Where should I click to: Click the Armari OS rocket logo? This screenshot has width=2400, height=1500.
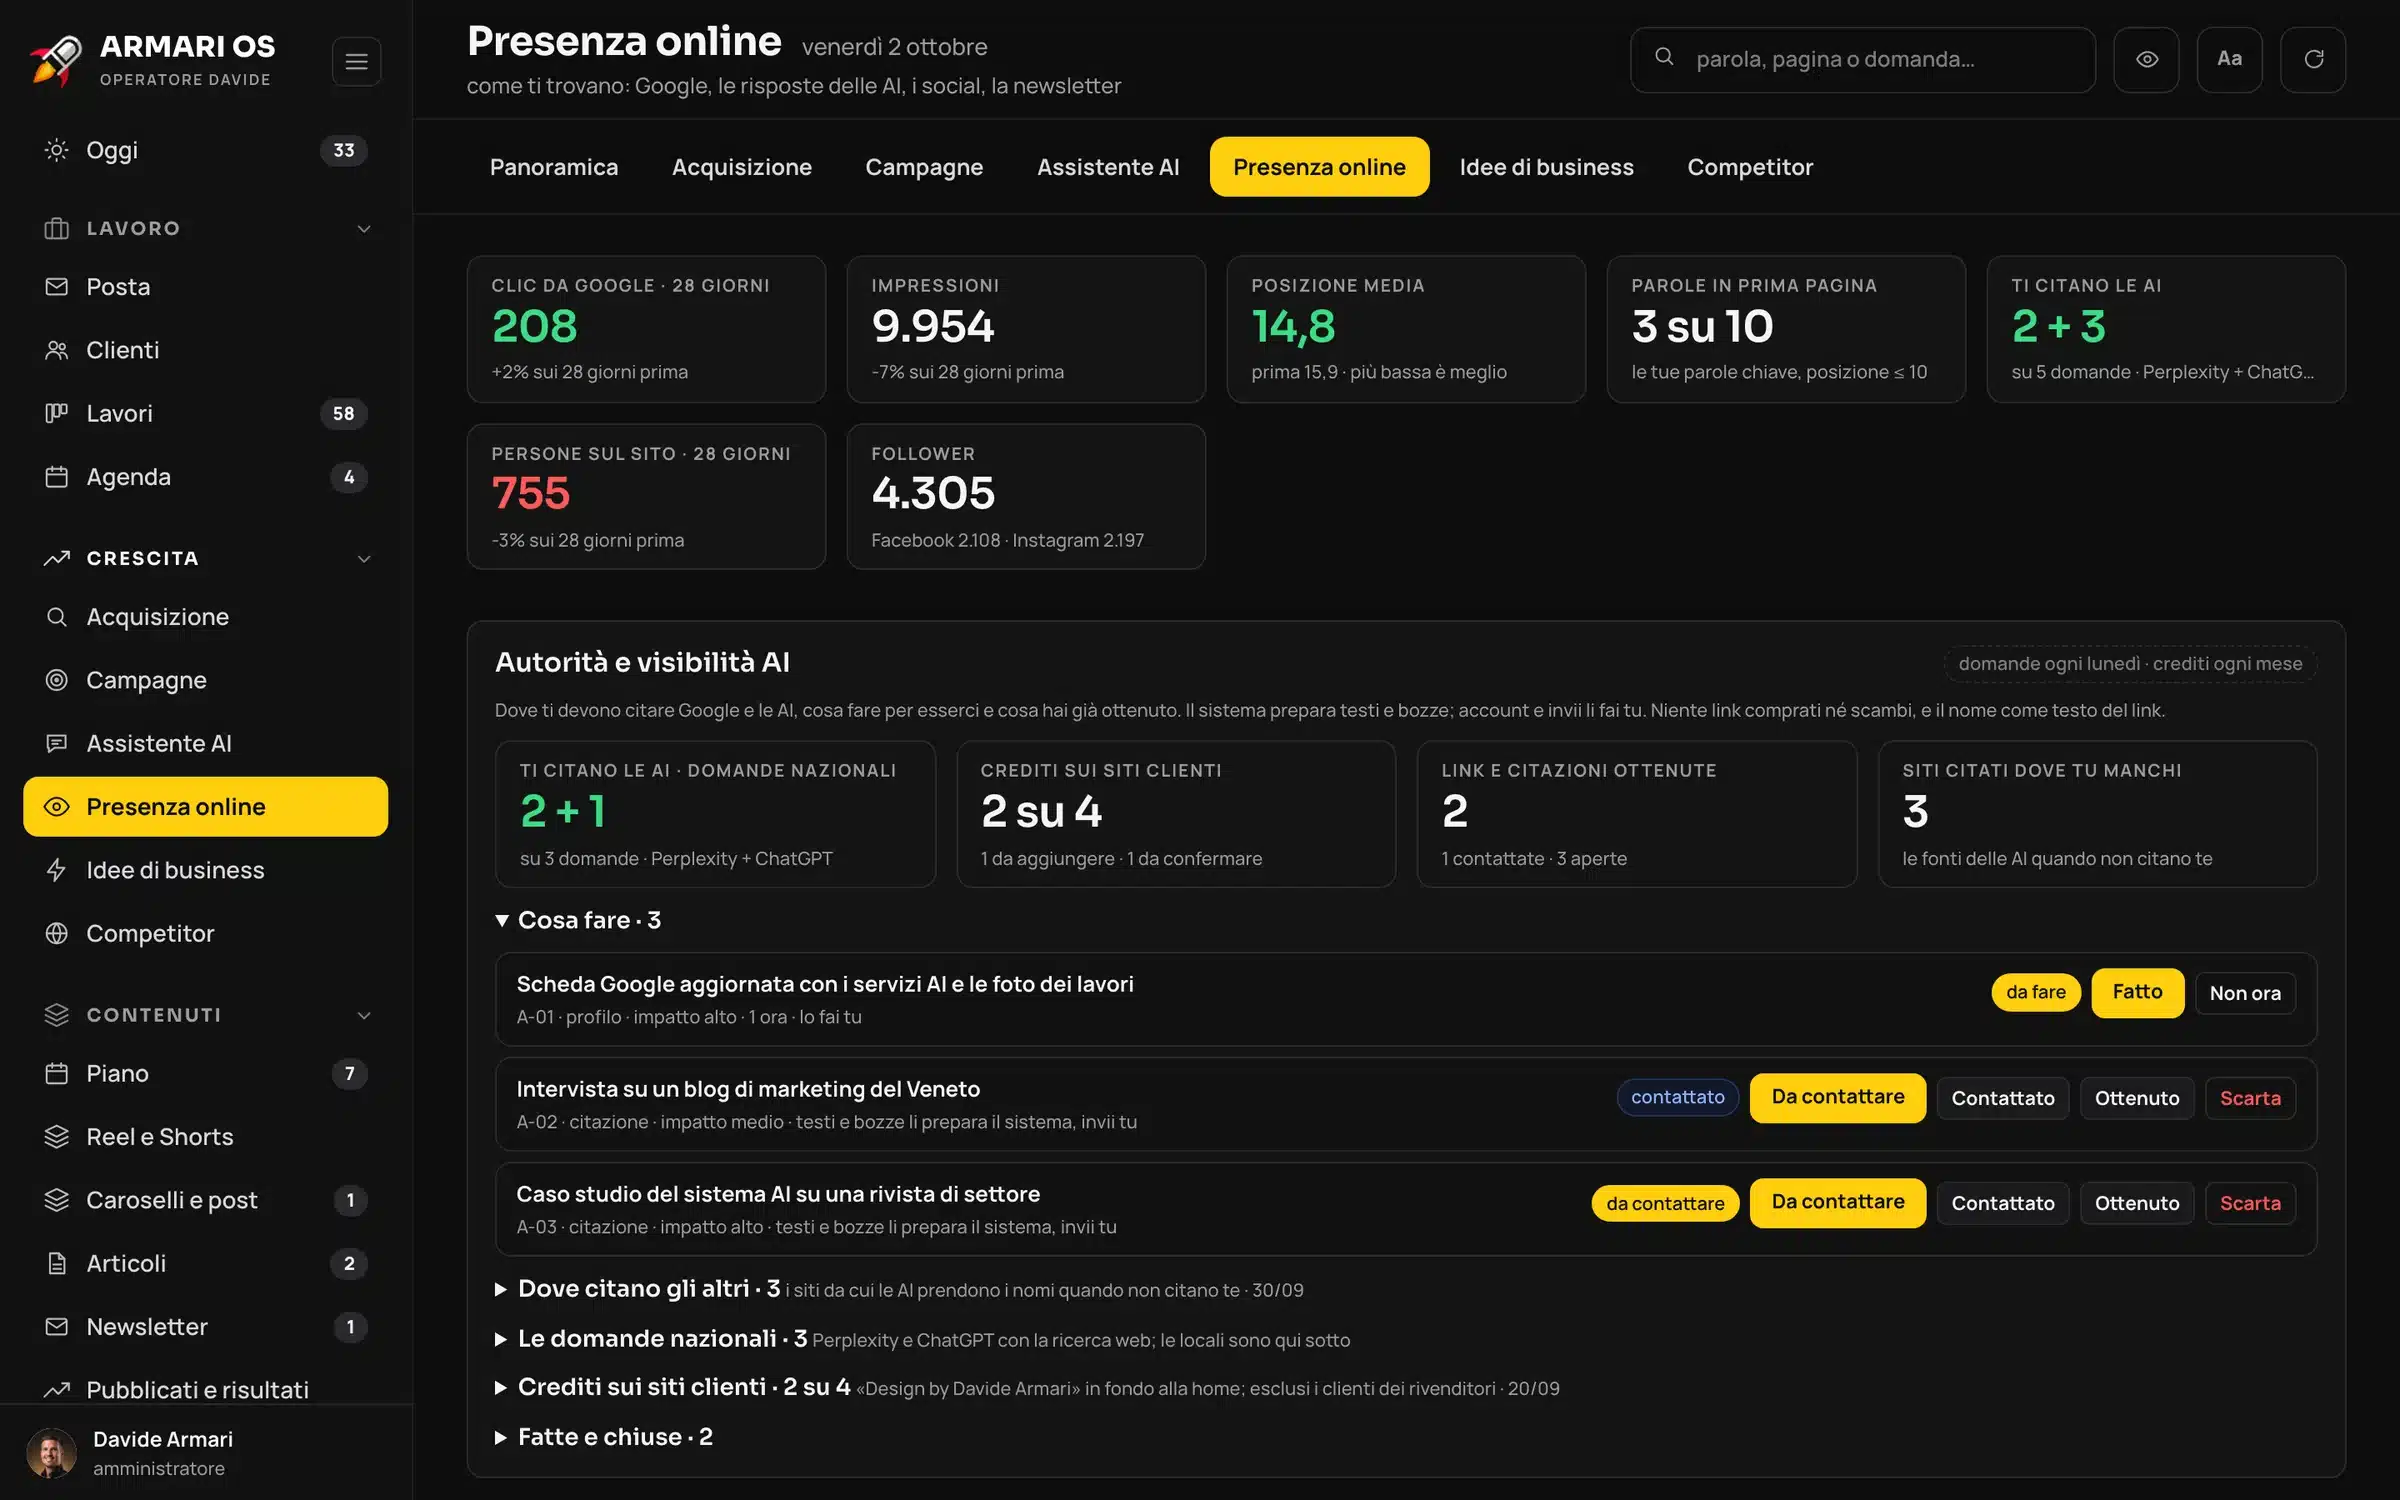pos(56,60)
